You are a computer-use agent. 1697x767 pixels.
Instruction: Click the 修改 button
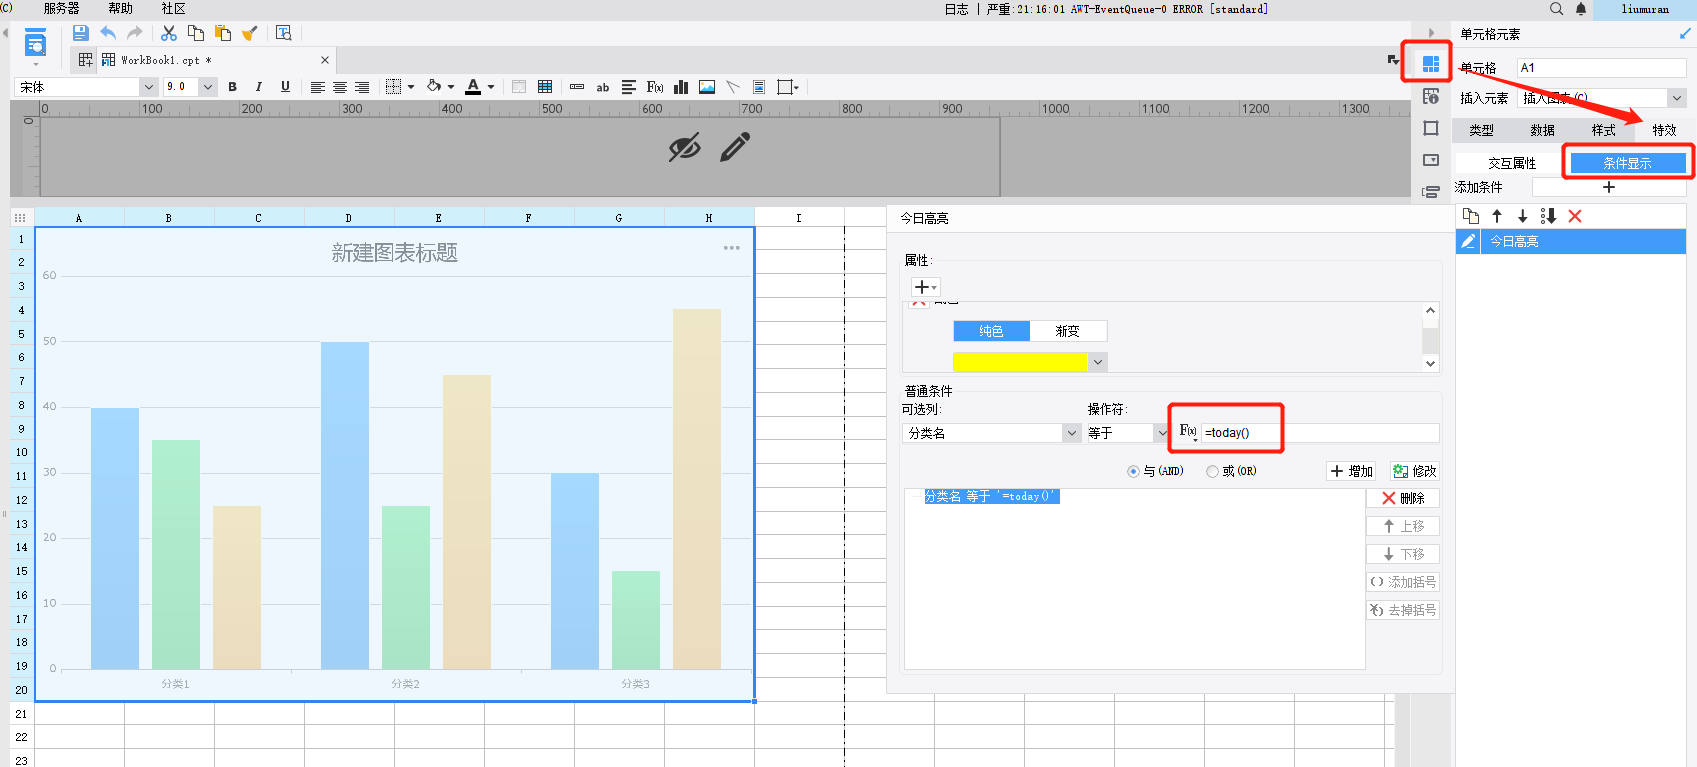pyautogui.click(x=1414, y=471)
